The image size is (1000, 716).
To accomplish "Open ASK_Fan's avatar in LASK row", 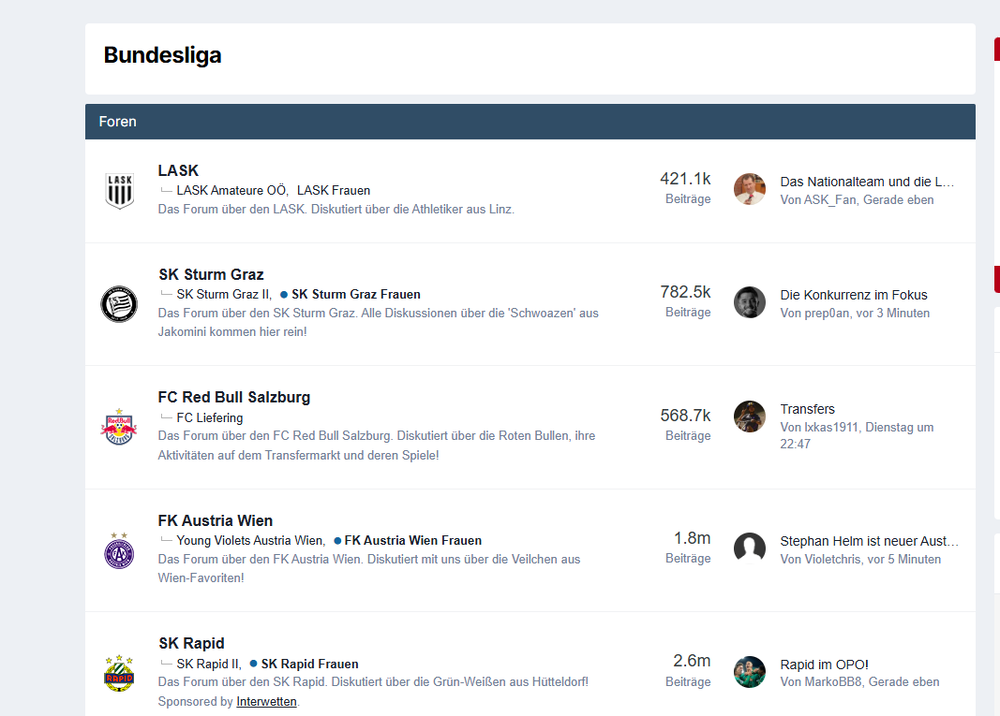I will [749, 189].
